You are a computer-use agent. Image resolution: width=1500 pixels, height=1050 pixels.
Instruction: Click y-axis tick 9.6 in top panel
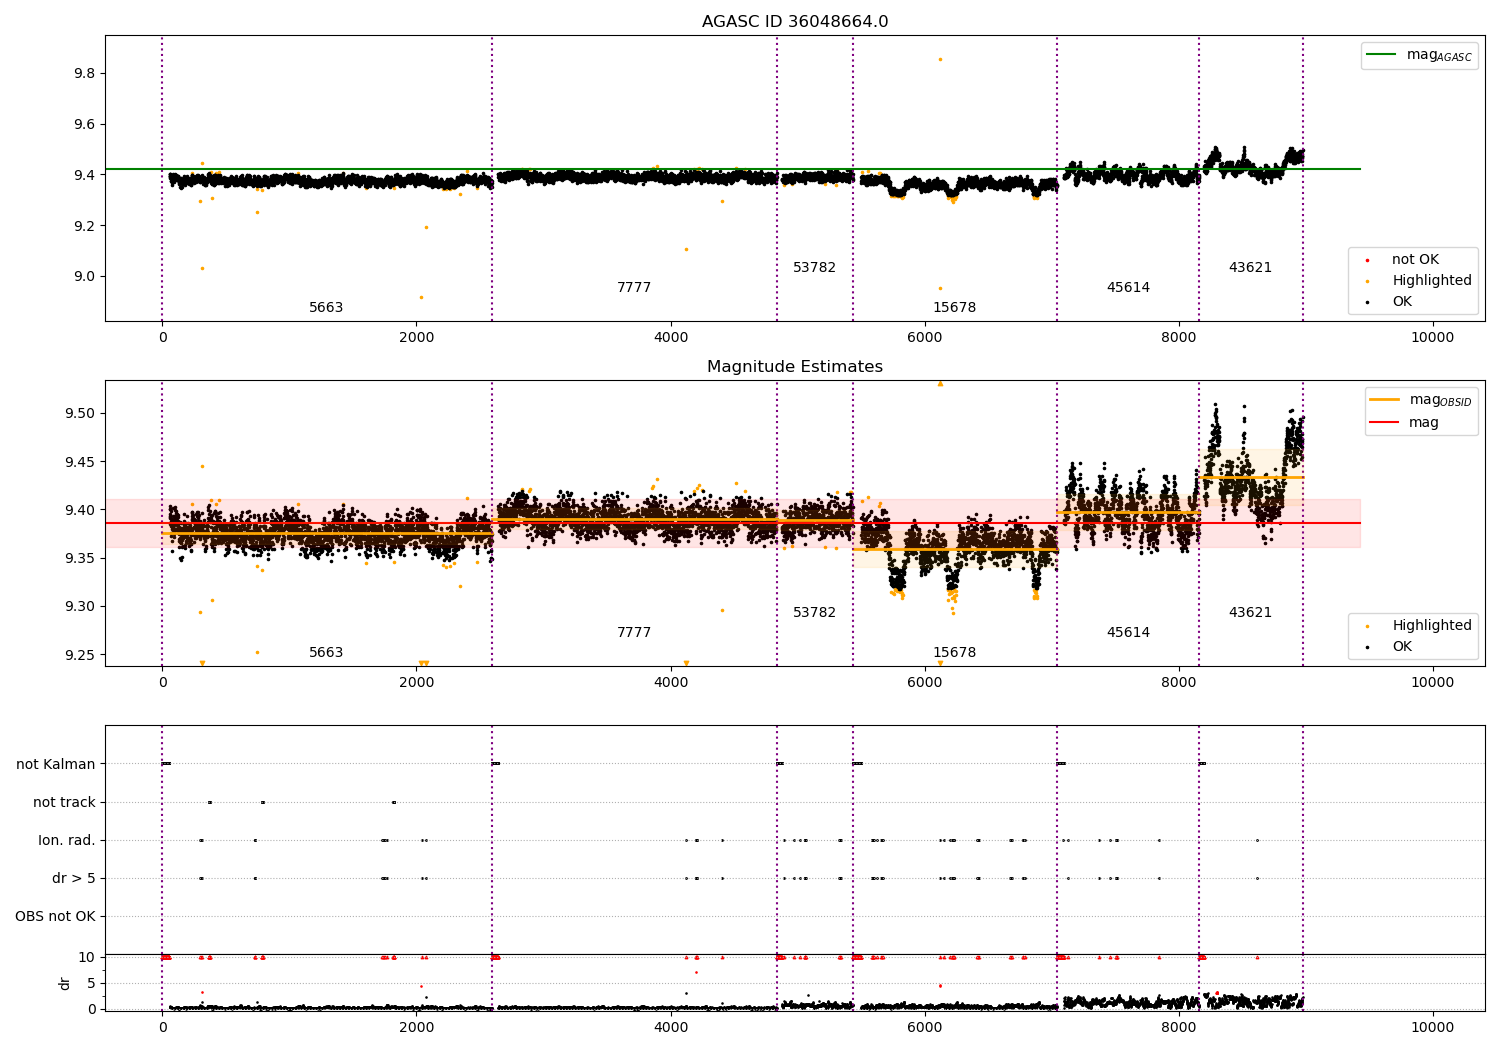tap(84, 125)
